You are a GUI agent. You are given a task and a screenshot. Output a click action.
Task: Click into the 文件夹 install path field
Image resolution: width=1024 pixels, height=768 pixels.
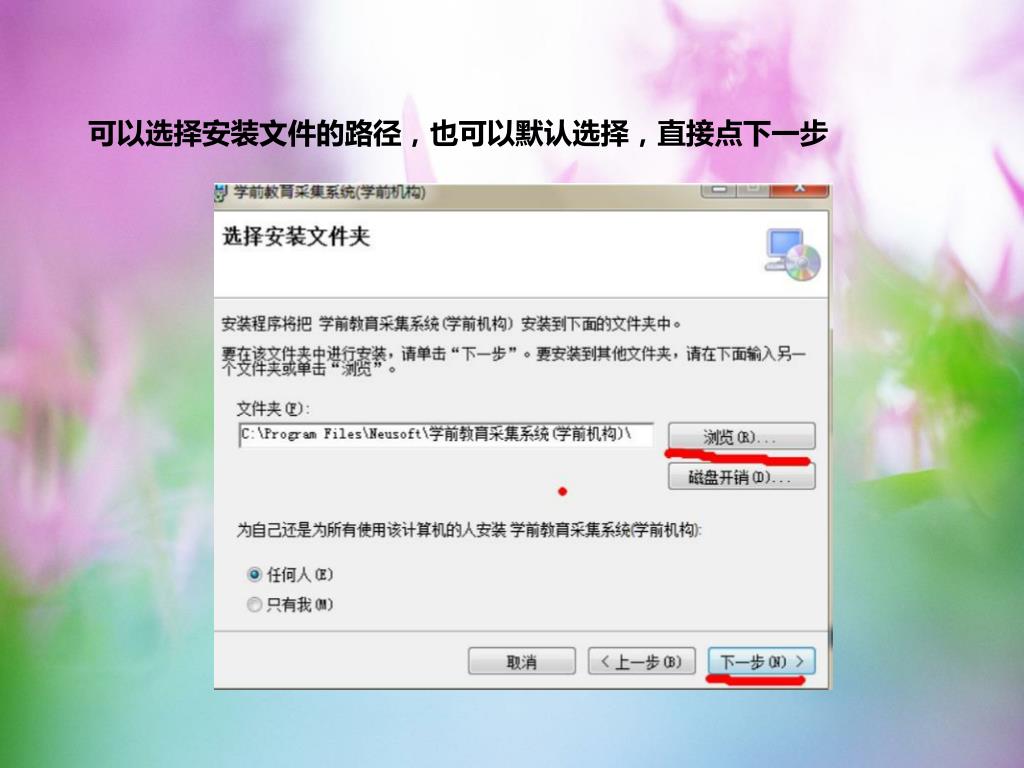click(446, 435)
